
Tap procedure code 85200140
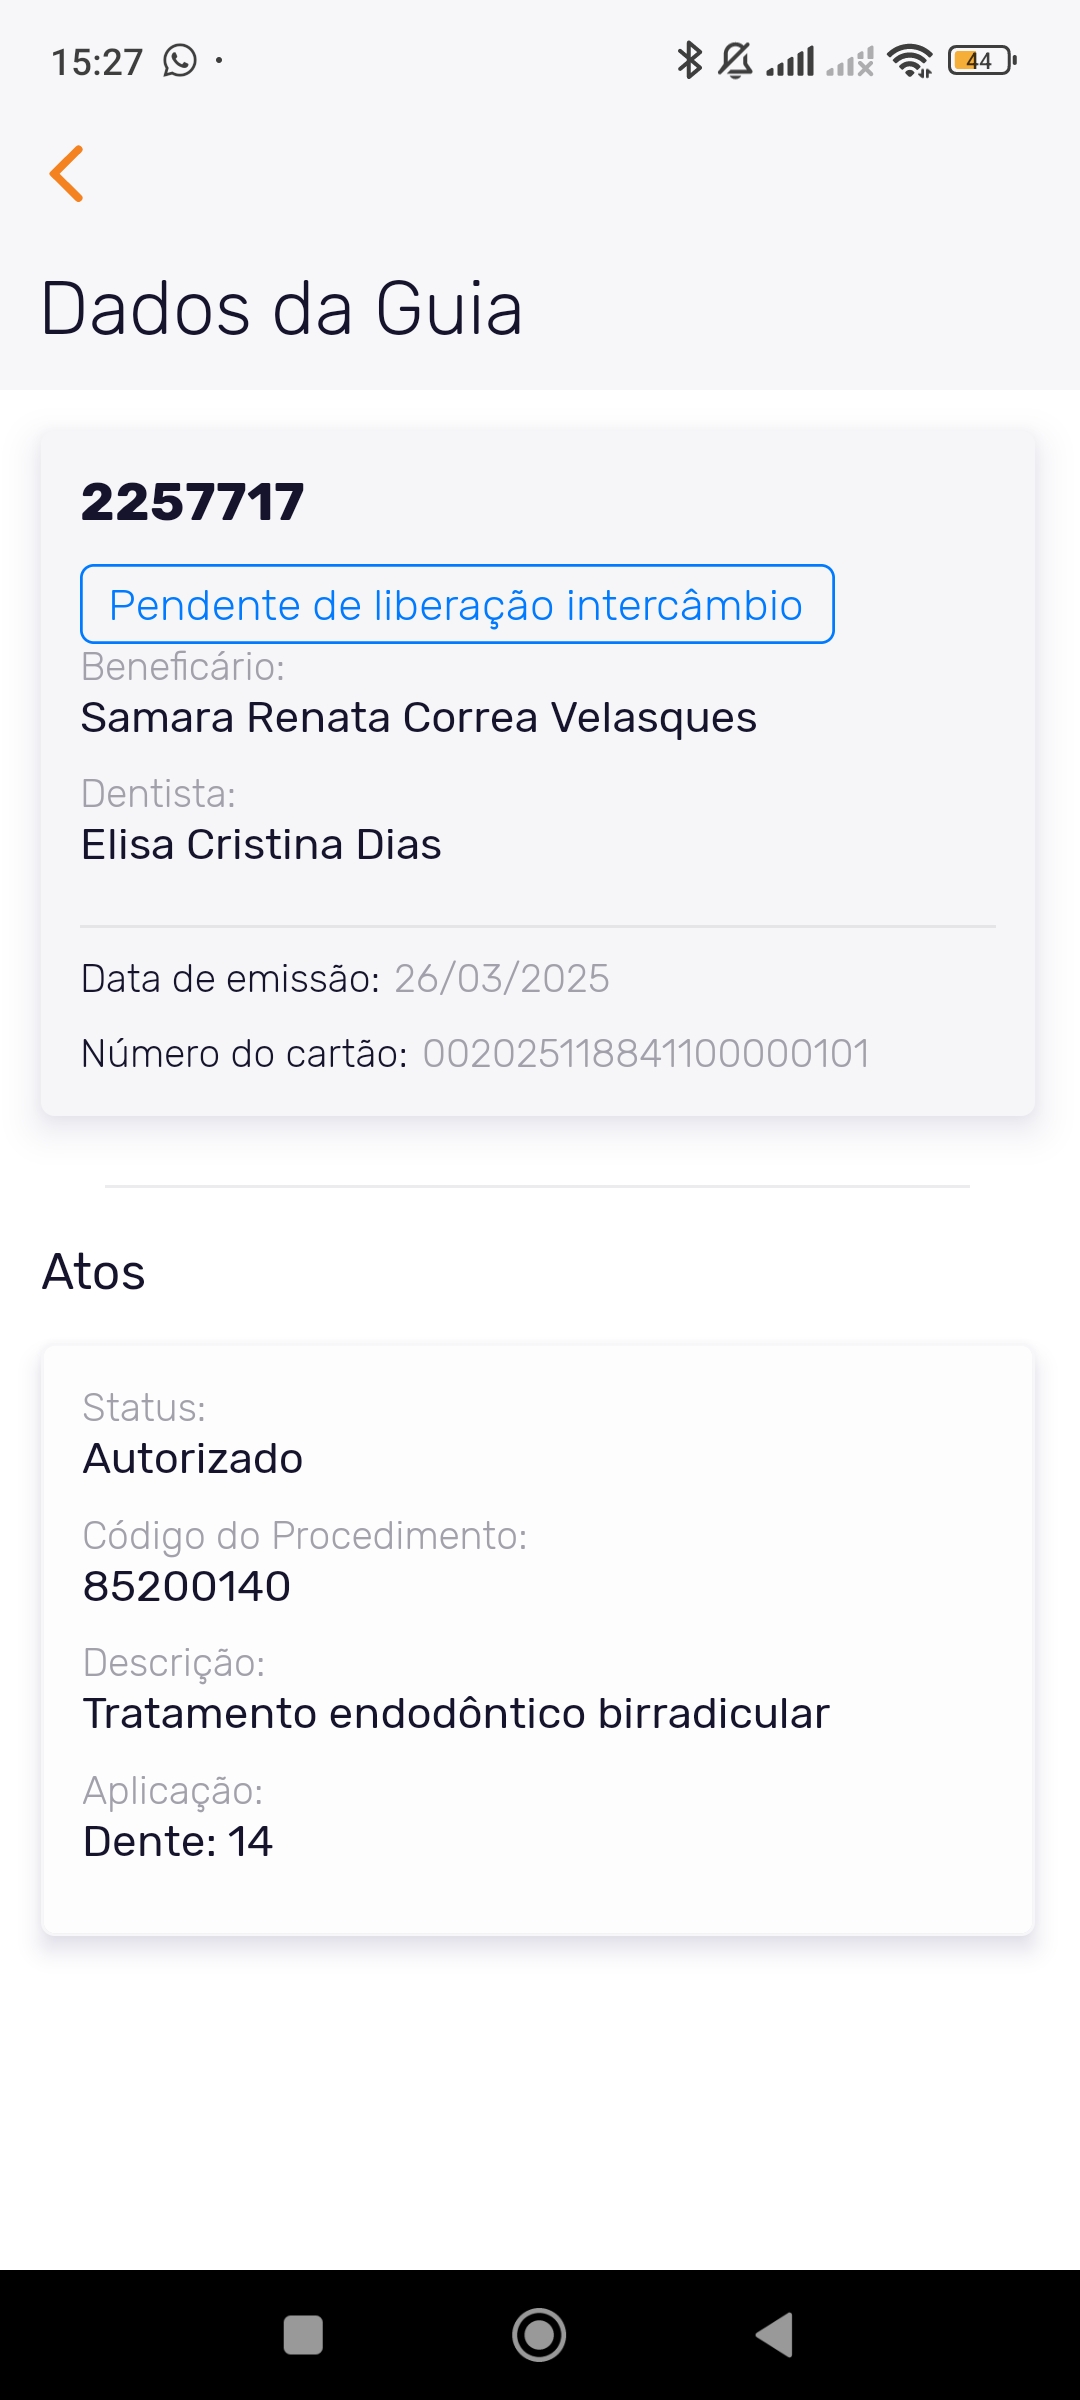[187, 1587]
